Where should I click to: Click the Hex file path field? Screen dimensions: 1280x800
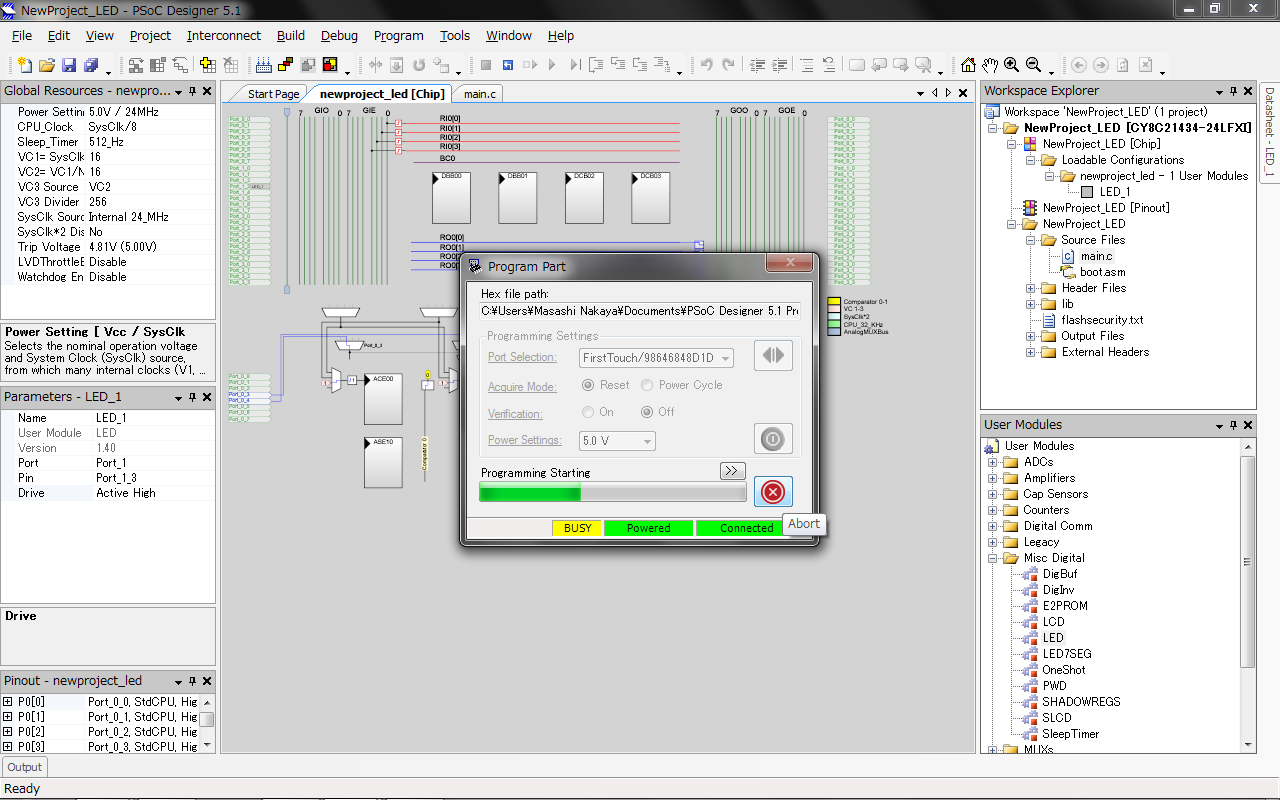point(640,311)
